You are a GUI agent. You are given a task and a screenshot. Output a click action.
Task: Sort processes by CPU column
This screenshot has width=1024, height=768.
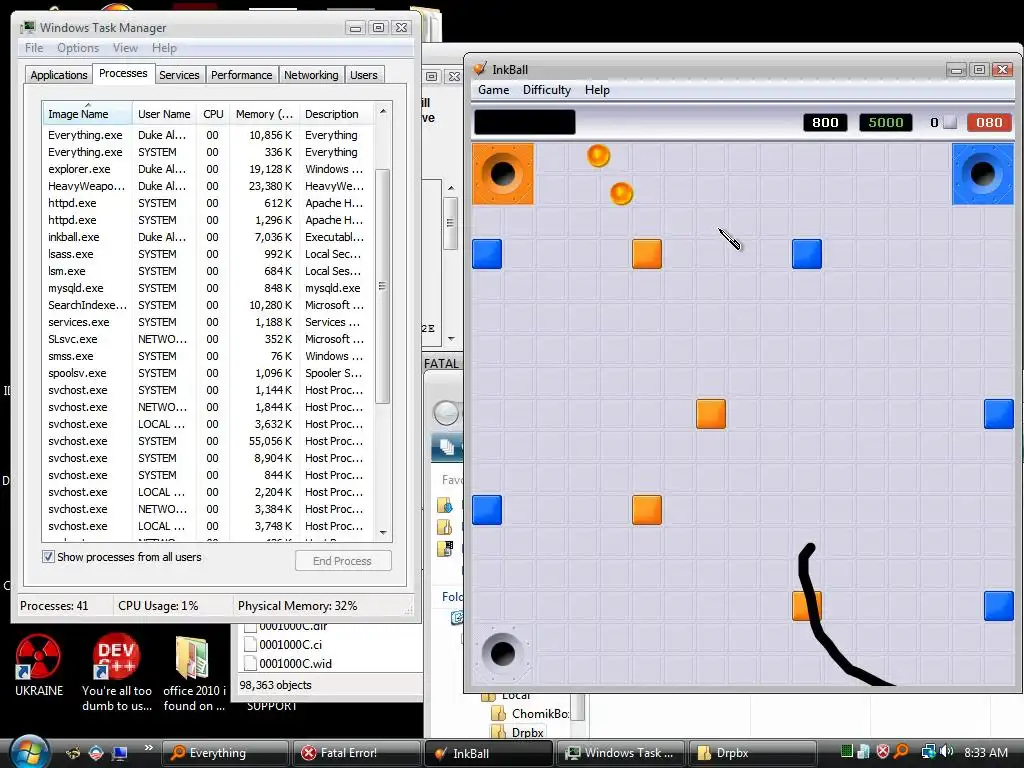213,114
